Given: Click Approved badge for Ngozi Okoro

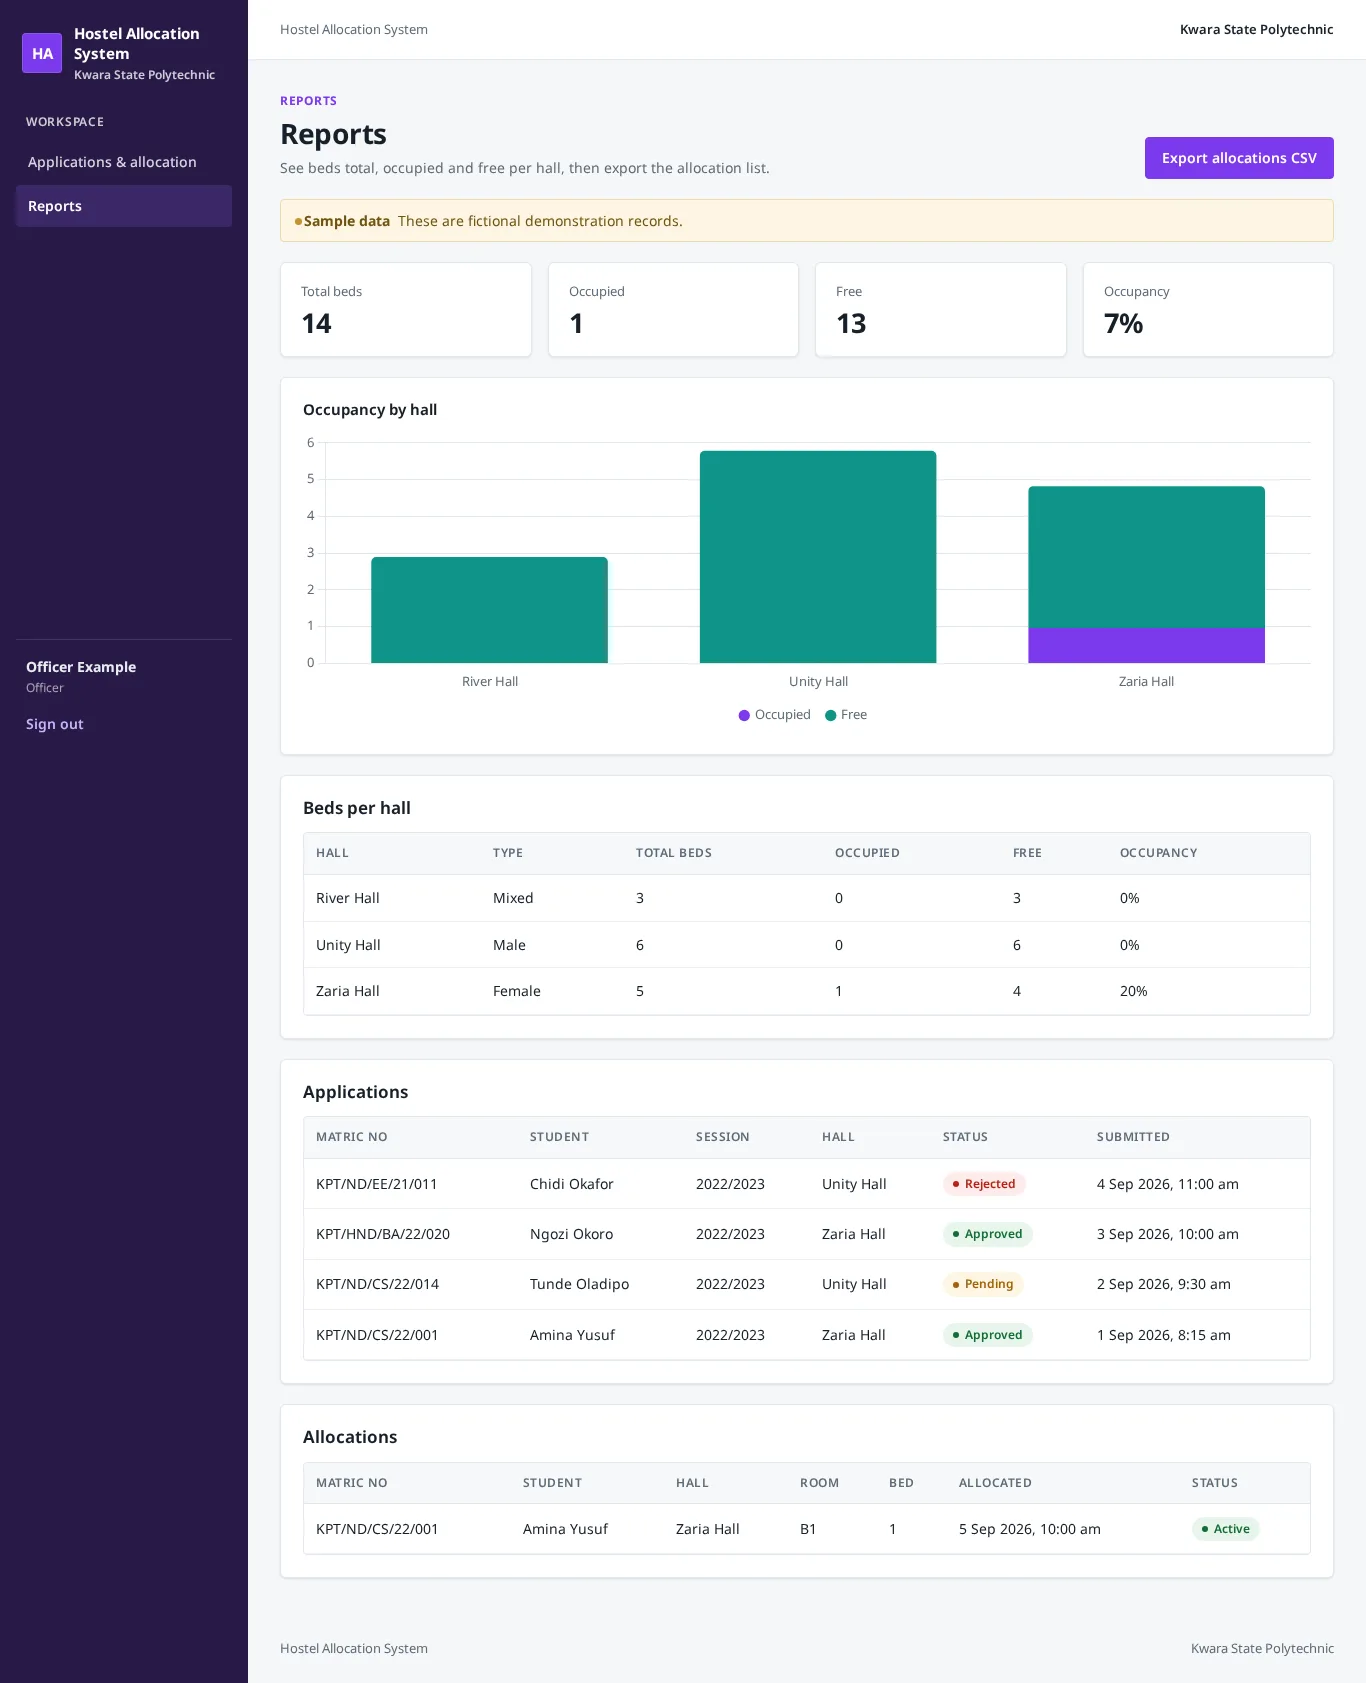Looking at the screenshot, I should (x=988, y=1234).
